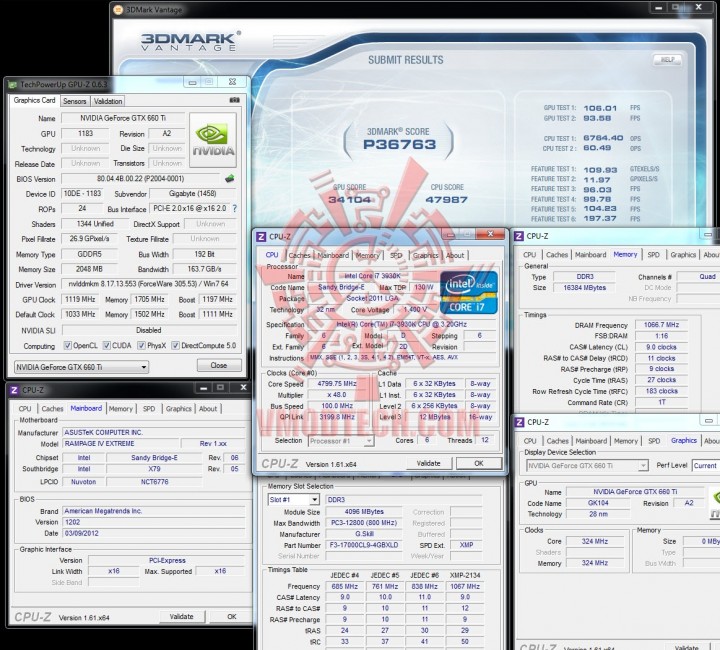Image resolution: width=720 pixels, height=650 pixels.
Task: Click the BIOS save chip icon in GPU-Z
Action: [x=230, y=178]
